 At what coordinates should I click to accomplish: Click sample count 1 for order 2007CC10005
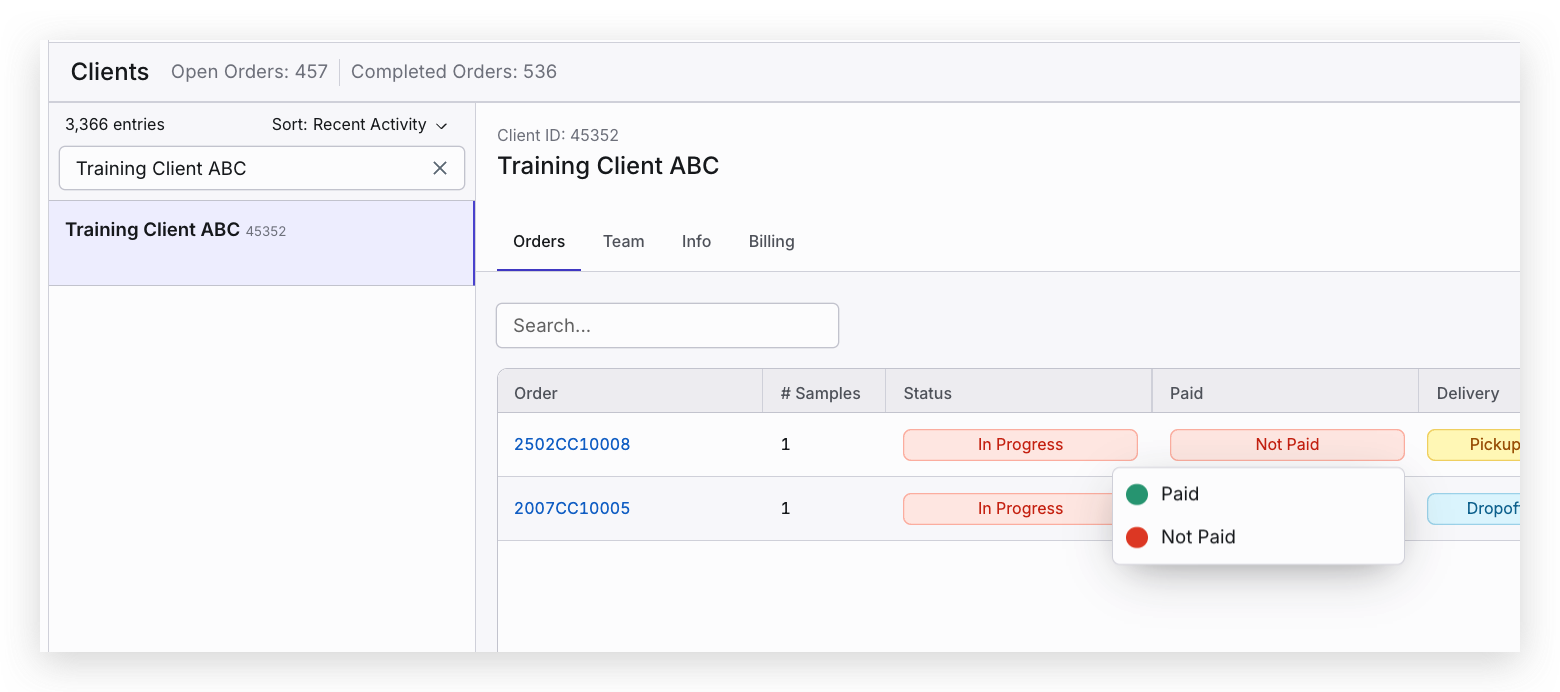(x=785, y=508)
